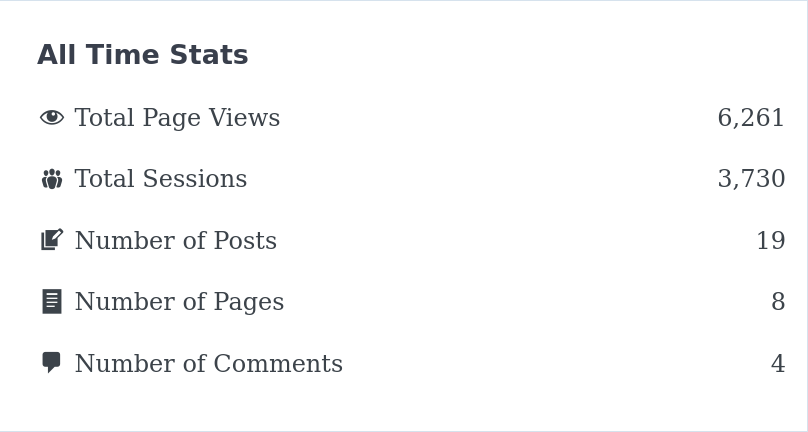Open the Number of Comments label
The image size is (808, 432).
(x=209, y=363)
